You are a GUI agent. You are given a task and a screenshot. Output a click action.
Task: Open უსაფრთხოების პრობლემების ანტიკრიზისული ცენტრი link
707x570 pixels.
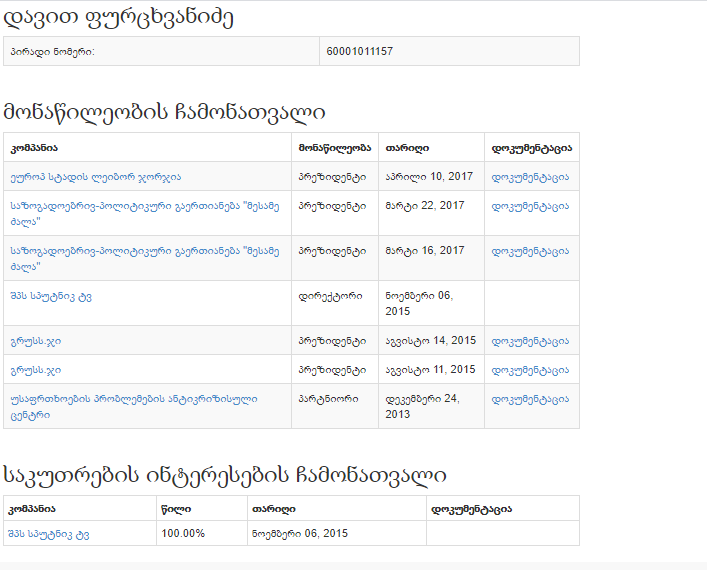coord(134,407)
